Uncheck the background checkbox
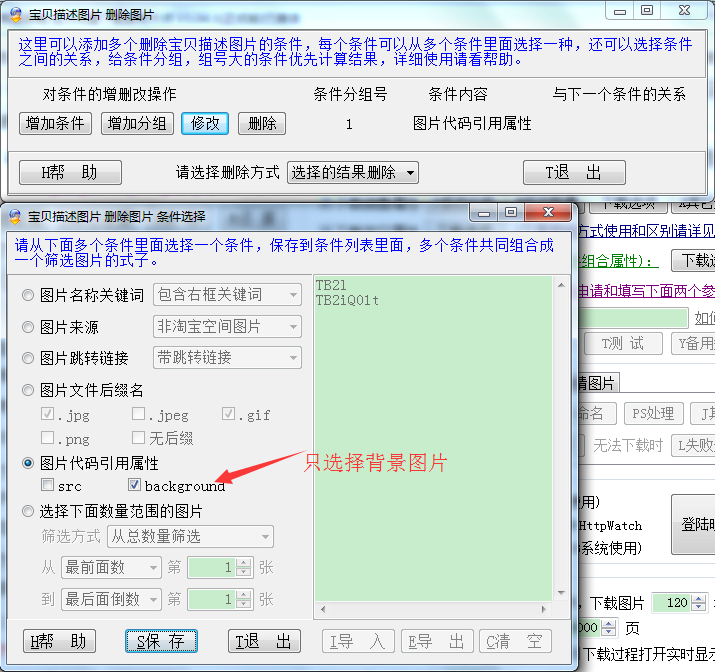This screenshot has width=715, height=672. [x=135, y=486]
